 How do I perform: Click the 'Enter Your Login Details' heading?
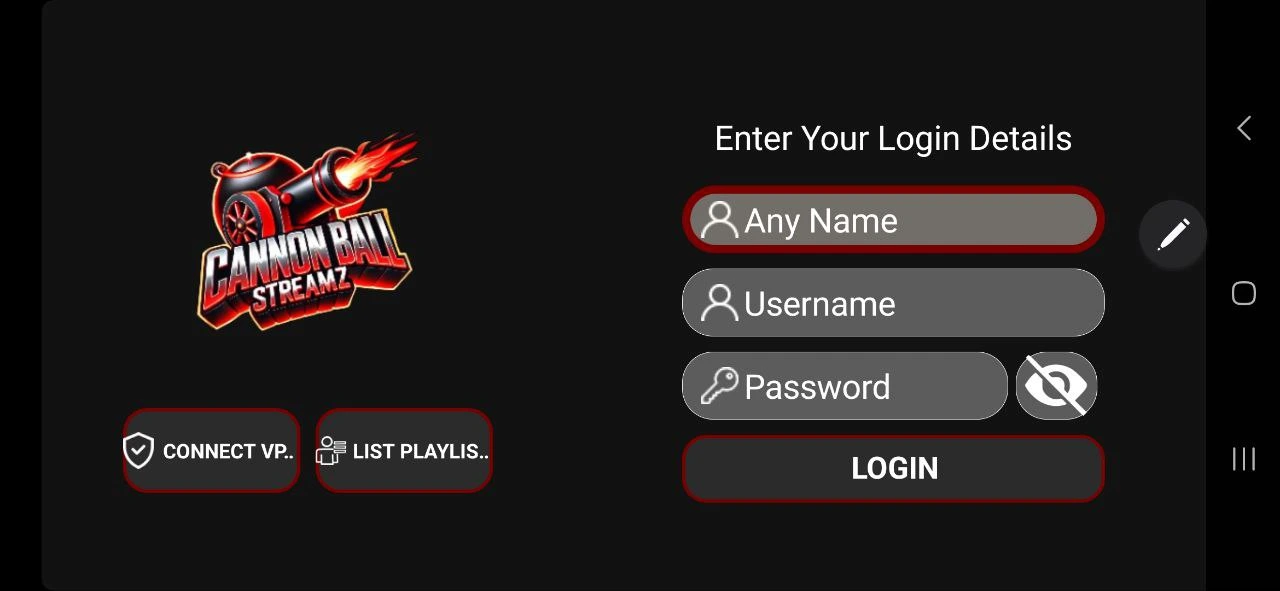pyautogui.click(x=893, y=138)
